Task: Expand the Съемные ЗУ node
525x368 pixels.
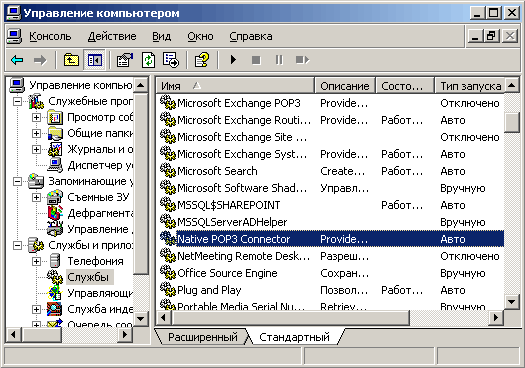Action: pos(36,197)
